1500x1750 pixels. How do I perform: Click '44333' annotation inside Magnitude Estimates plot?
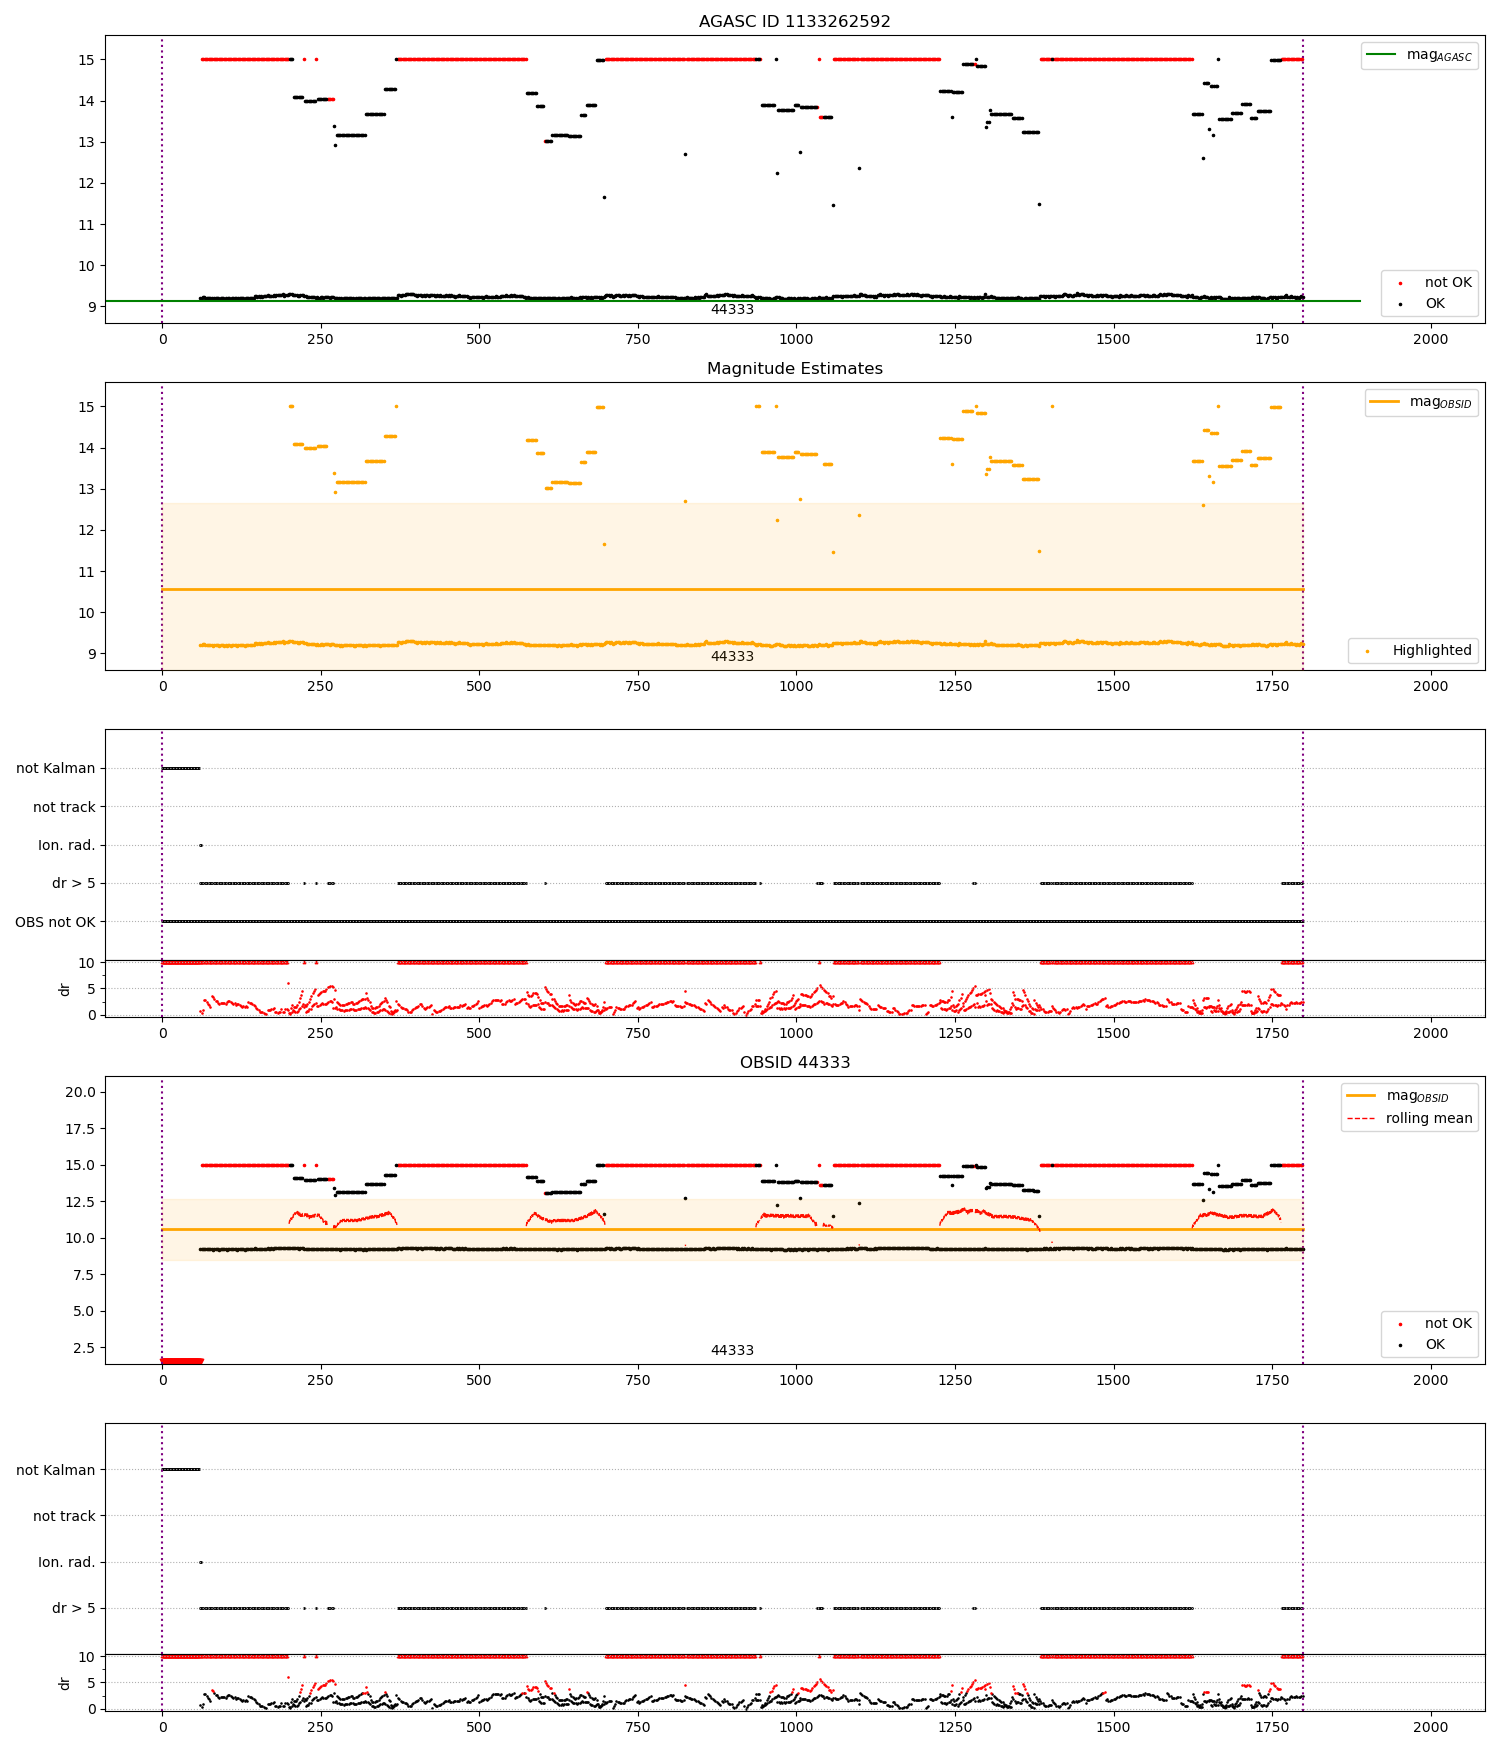(x=732, y=656)
